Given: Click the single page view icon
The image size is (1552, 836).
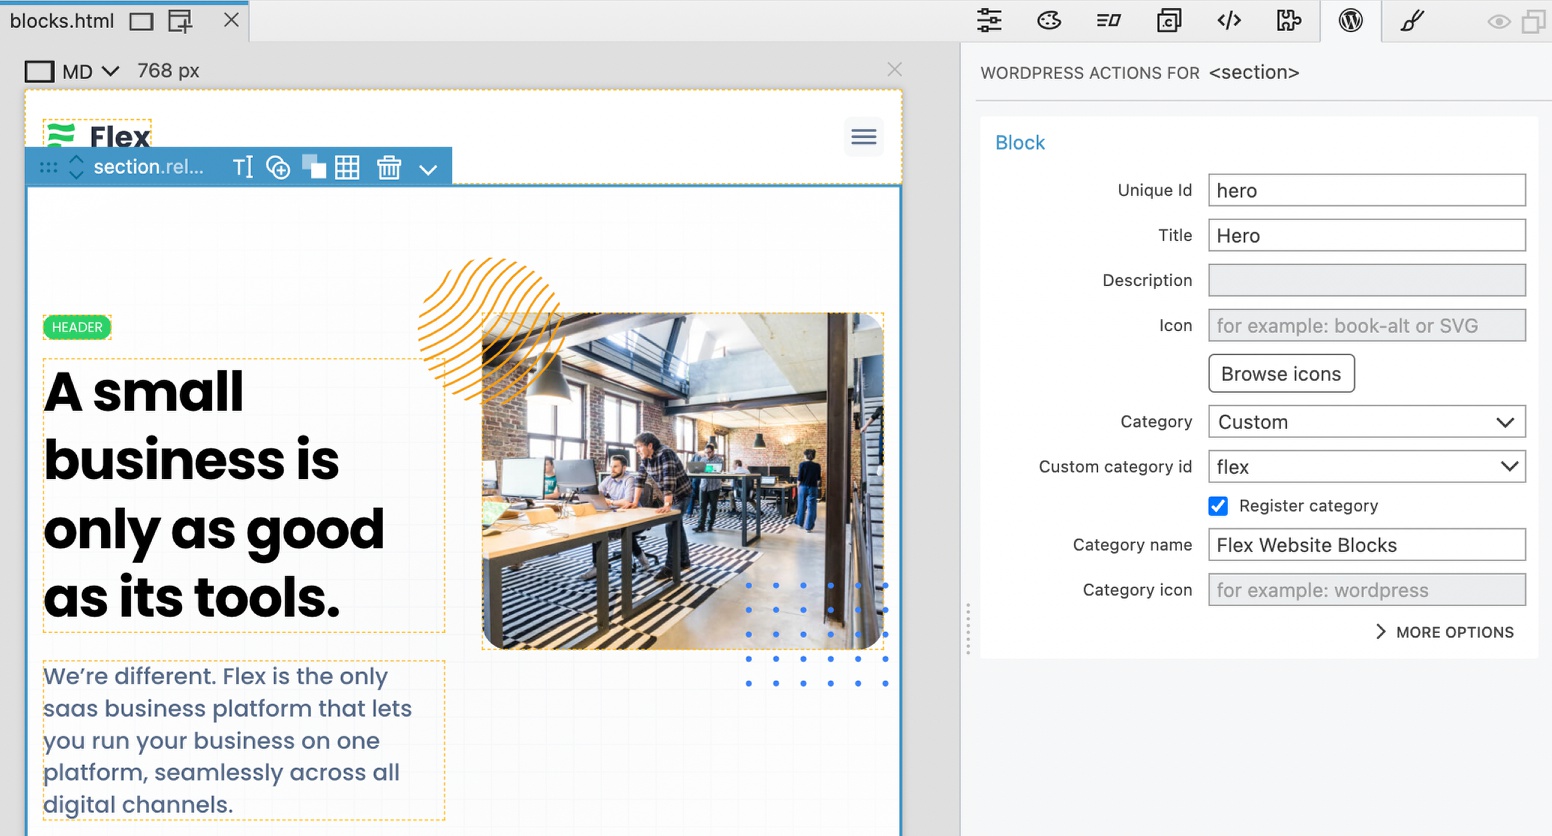Looking at the screenshot, I should 142,21.
